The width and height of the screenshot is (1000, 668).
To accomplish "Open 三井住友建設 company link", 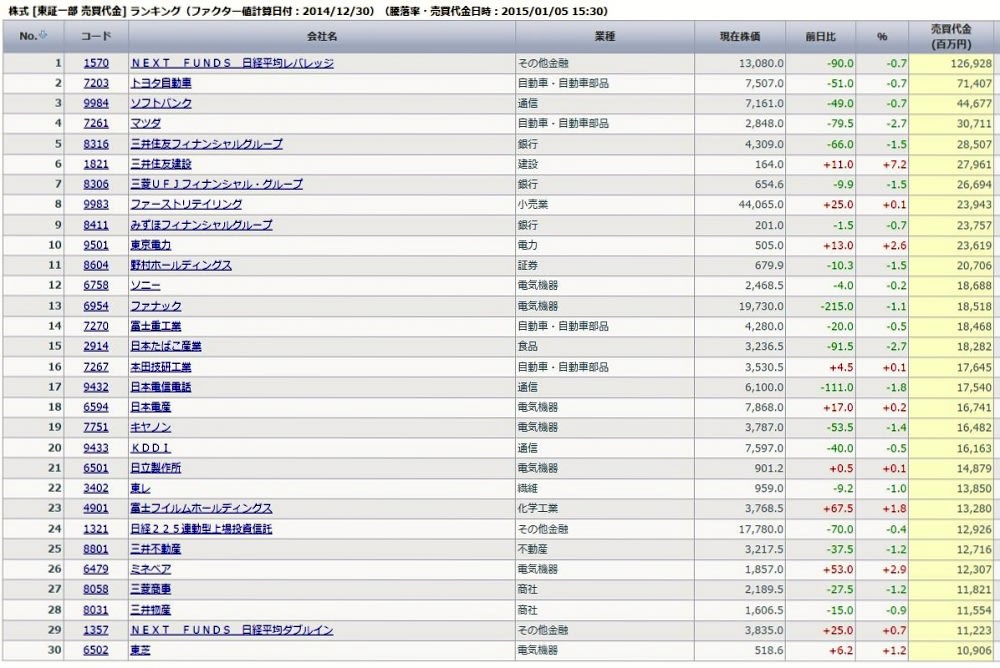I will (161, 164).
